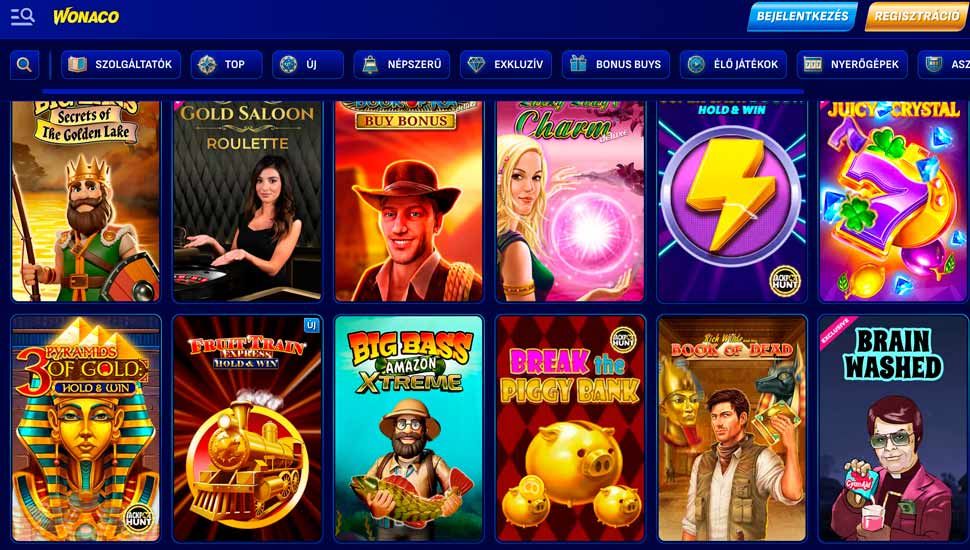Select the Népszerű bell category
The height and width of the screenshot is (550, 970).
pos(401,64)
